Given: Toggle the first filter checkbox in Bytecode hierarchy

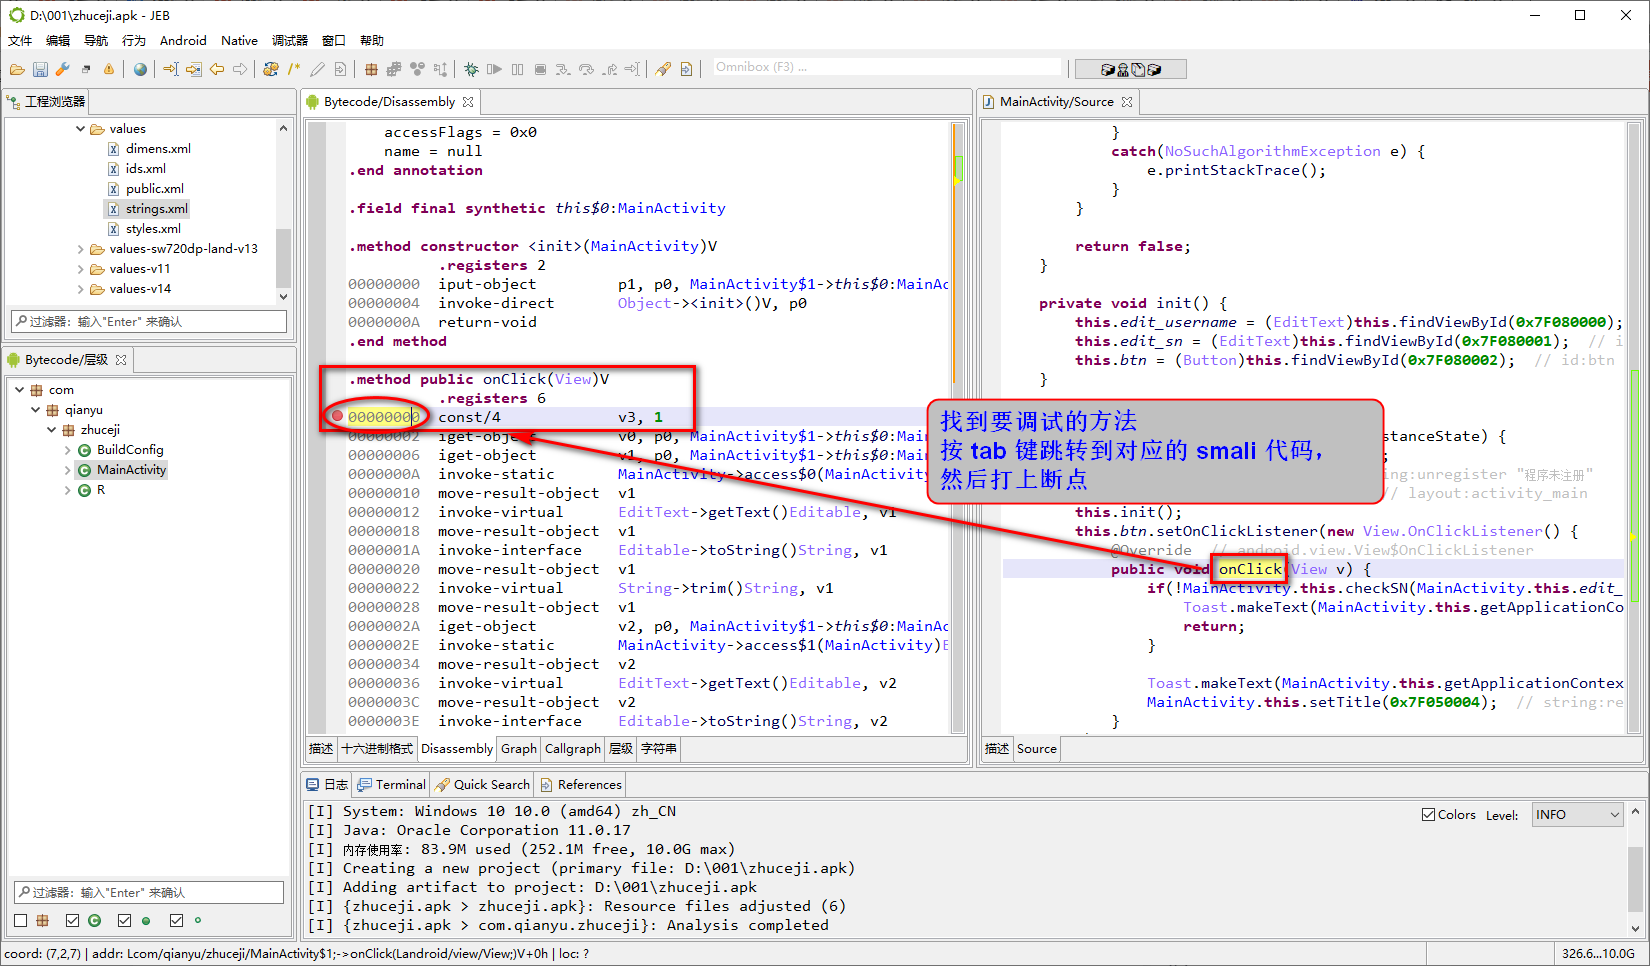Looking at the screenshot, I should pyautogui.click(x=20, y=920).
